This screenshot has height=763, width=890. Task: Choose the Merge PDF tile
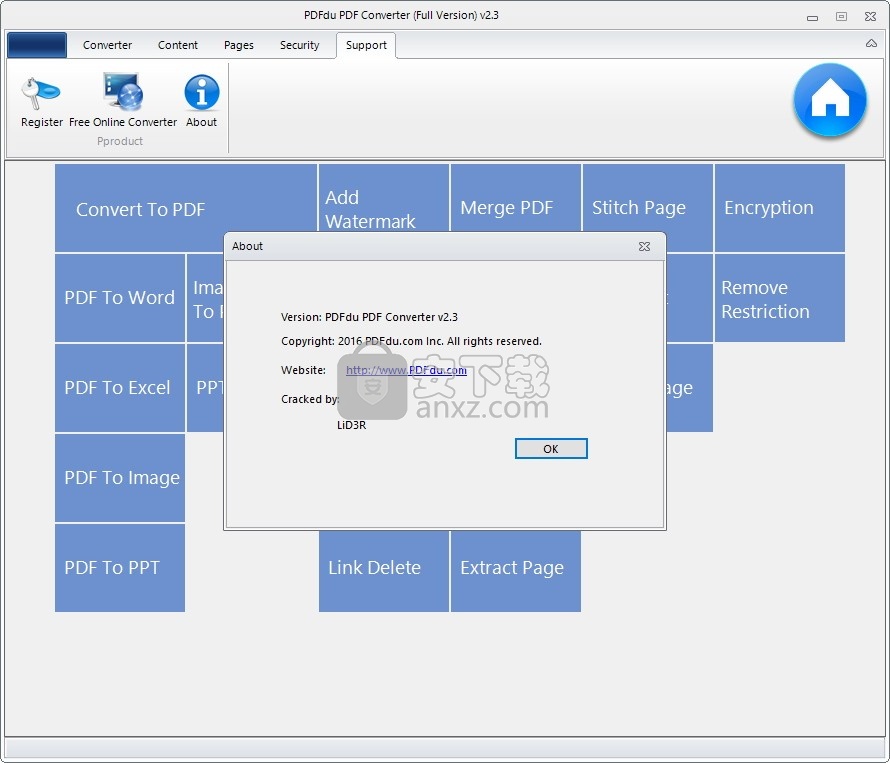pyautogui.click(x=515, y=198)
